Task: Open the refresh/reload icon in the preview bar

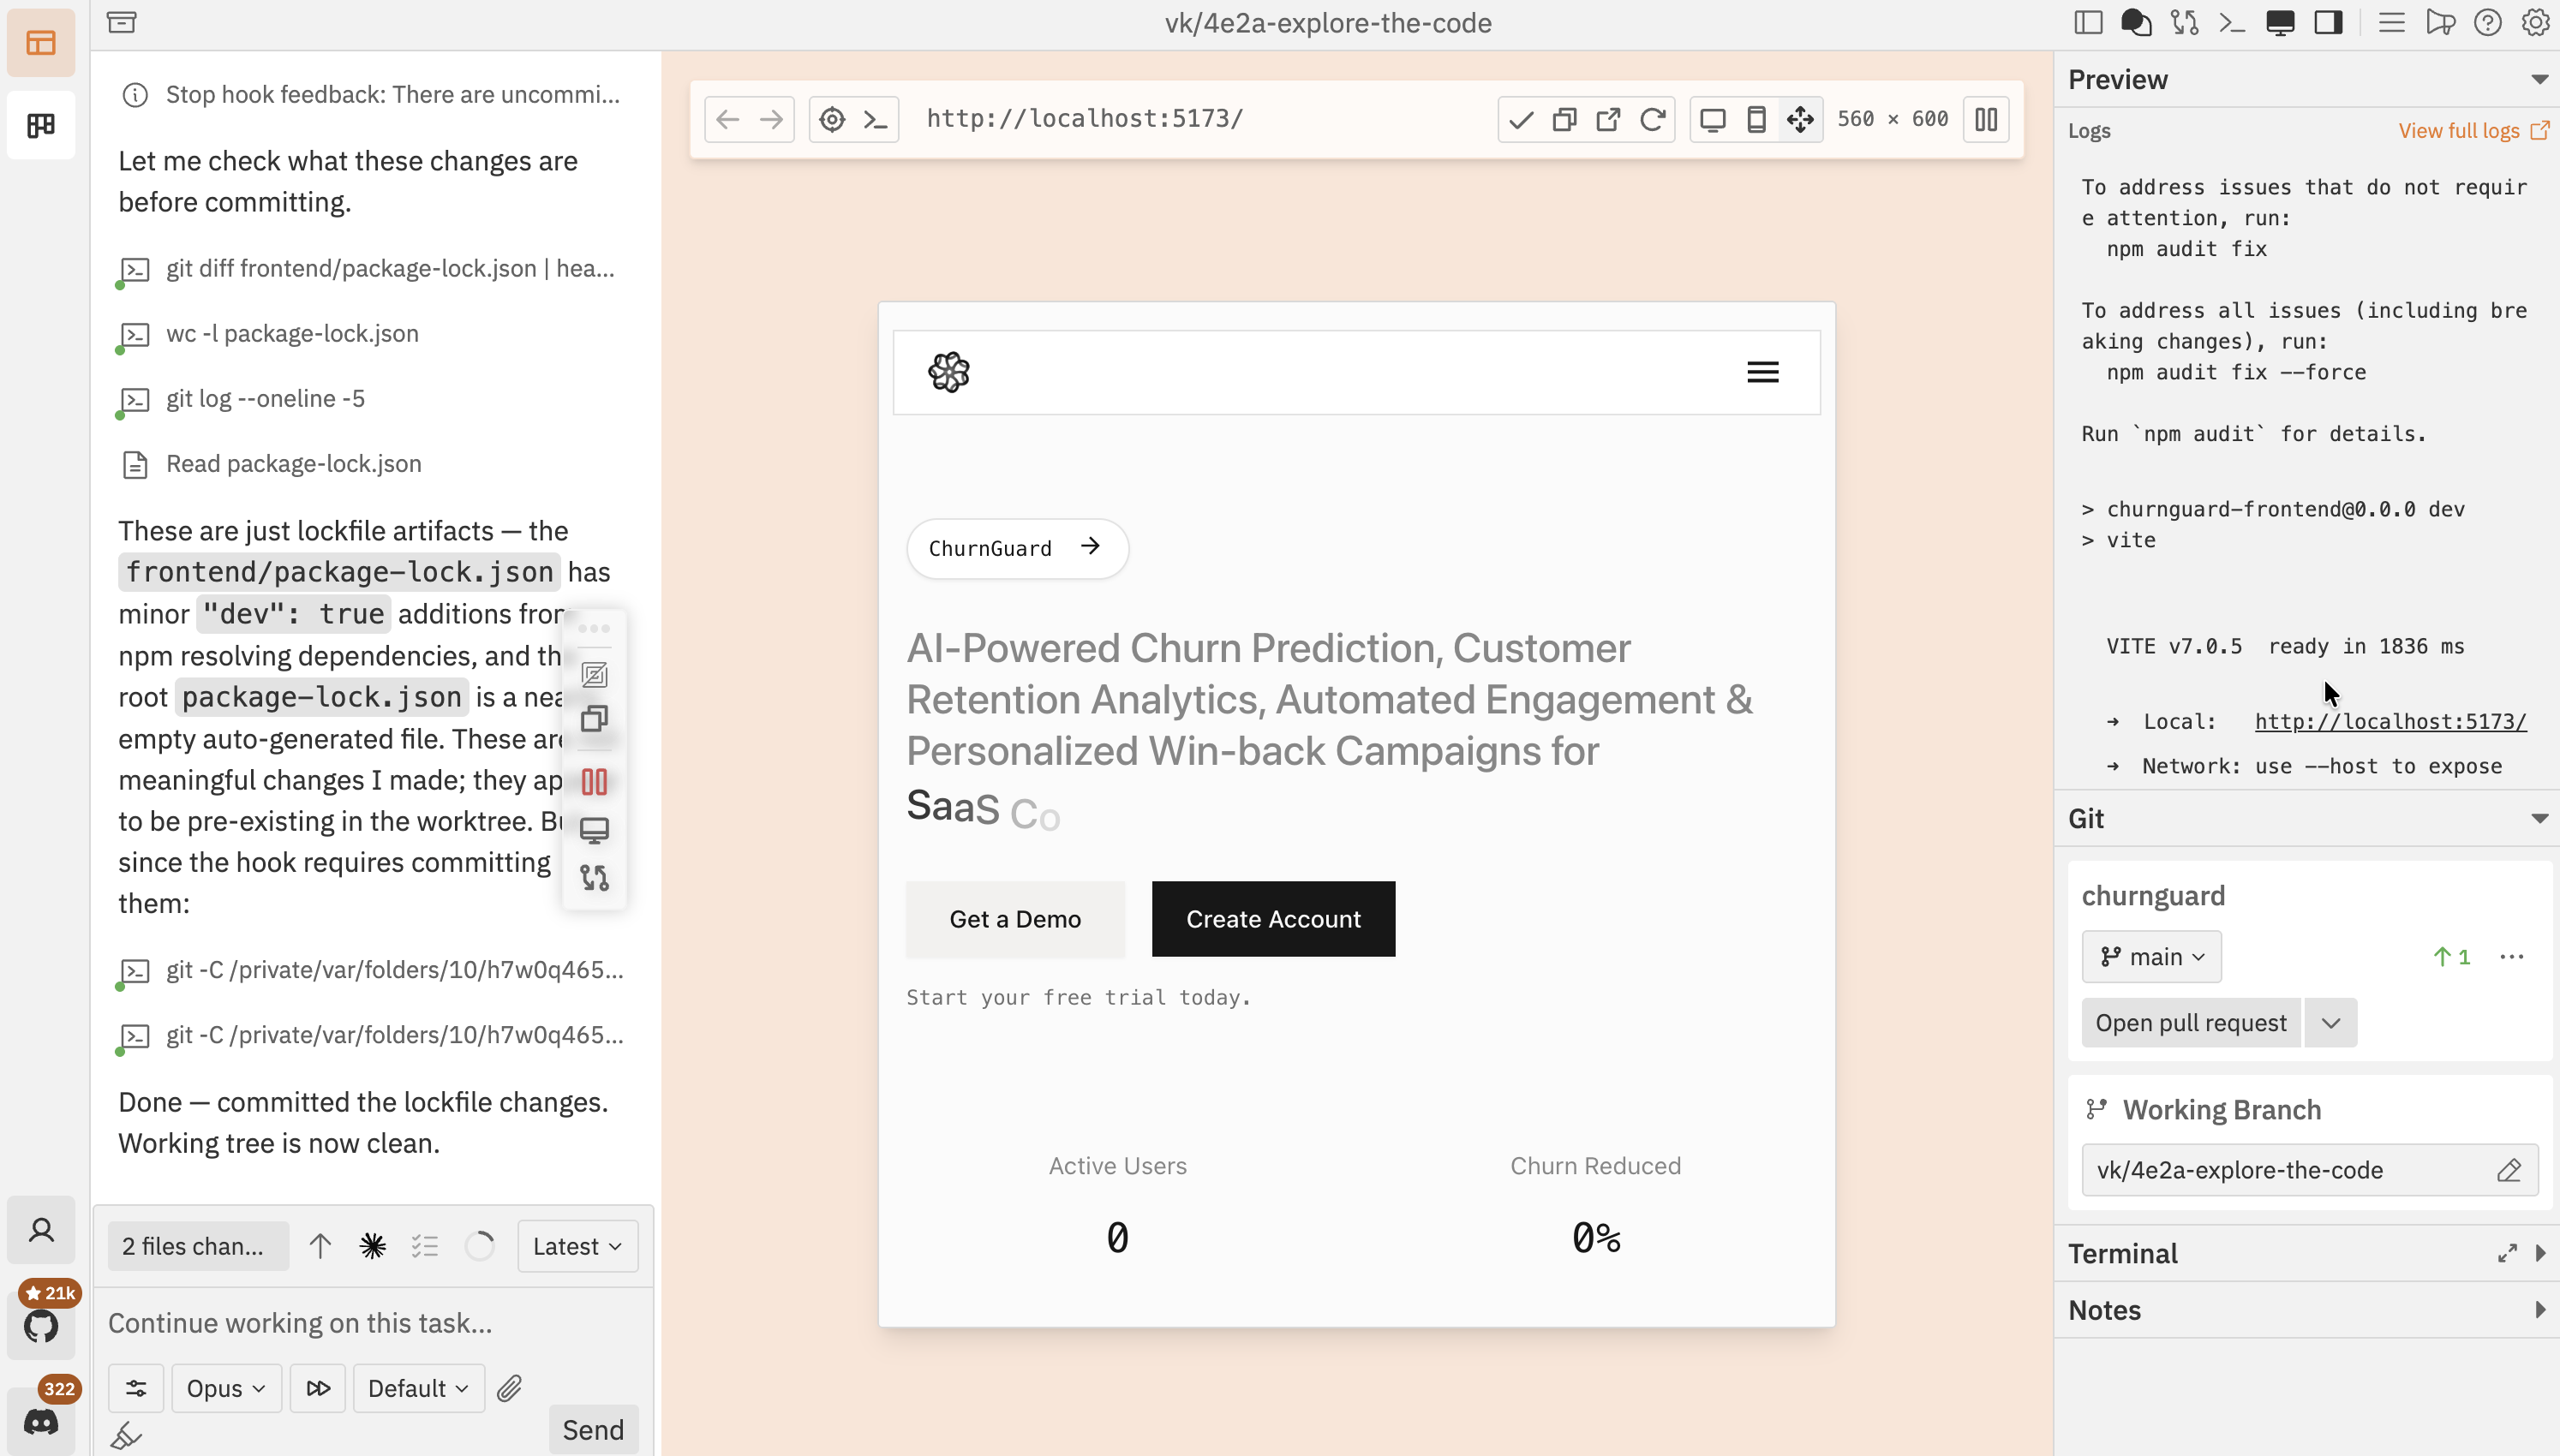Action: tap(1652, 118)
